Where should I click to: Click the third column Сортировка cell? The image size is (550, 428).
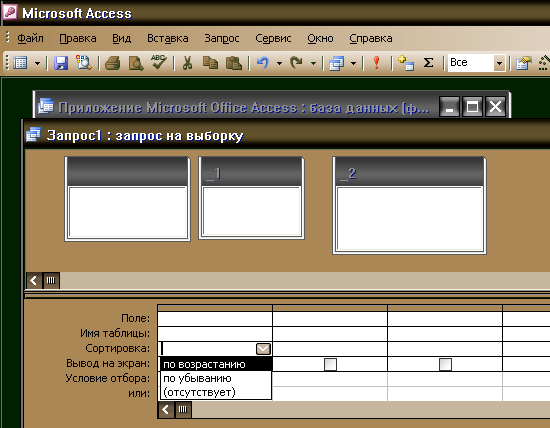(x=445, y=349)
